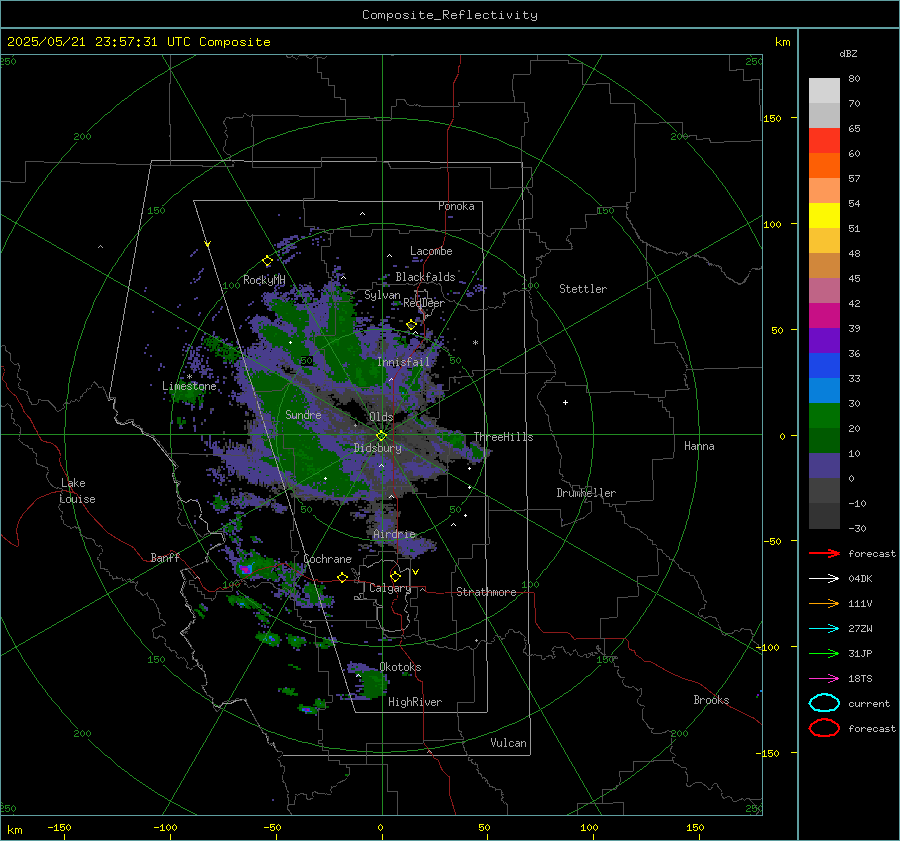Screen dimensions: 900x841
Task: Click the Limestone label
Action: click(189, 386)
